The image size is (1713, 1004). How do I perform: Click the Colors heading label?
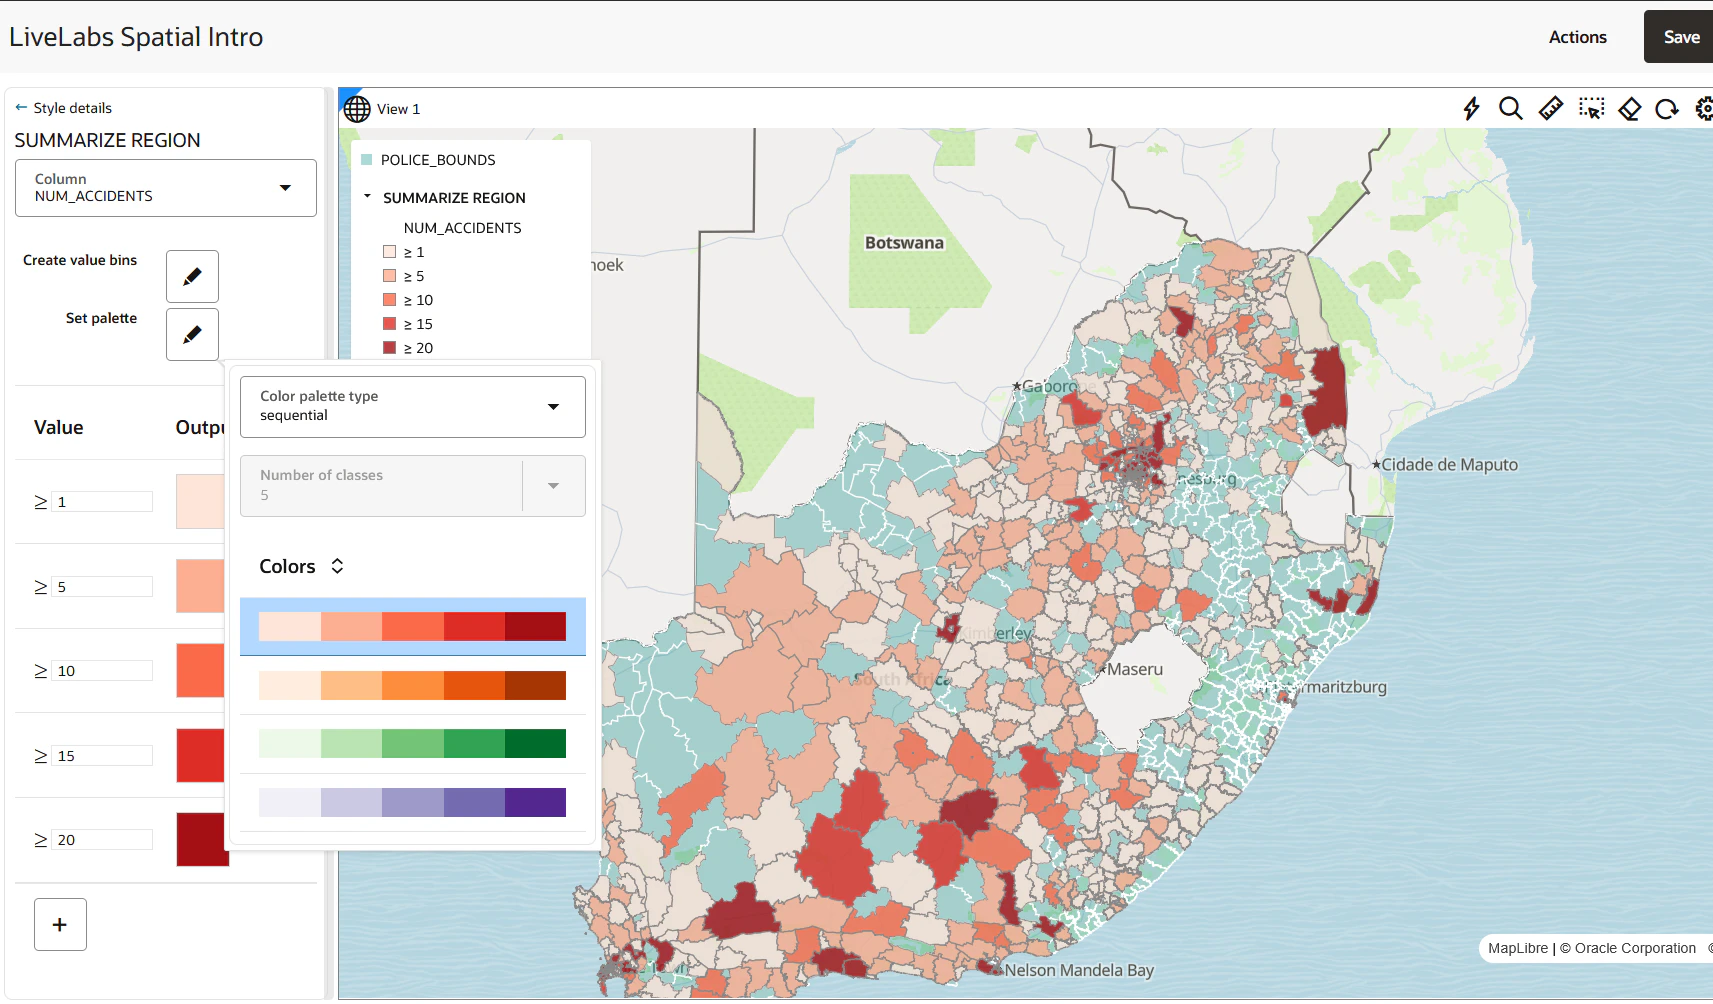(287, 566)
